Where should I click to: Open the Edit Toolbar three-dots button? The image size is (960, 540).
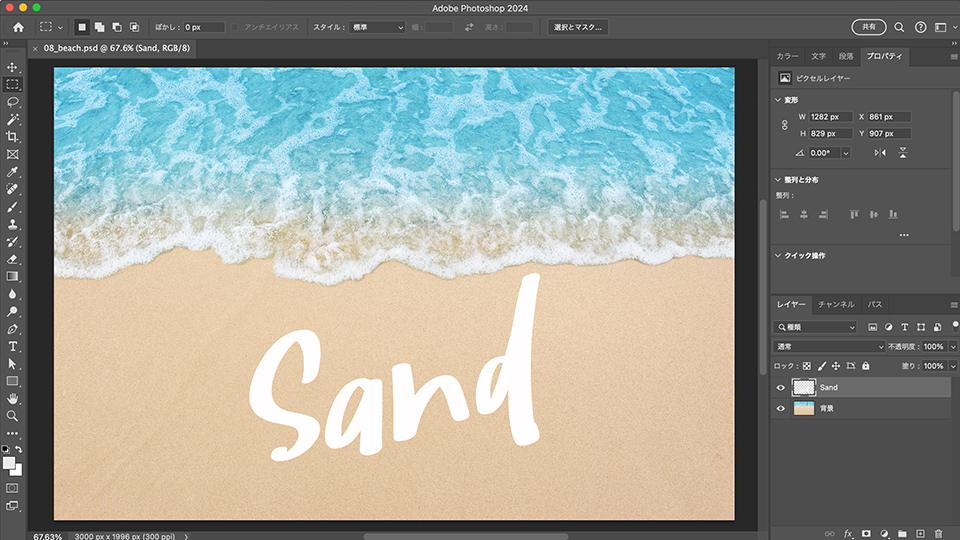(12, 433)
